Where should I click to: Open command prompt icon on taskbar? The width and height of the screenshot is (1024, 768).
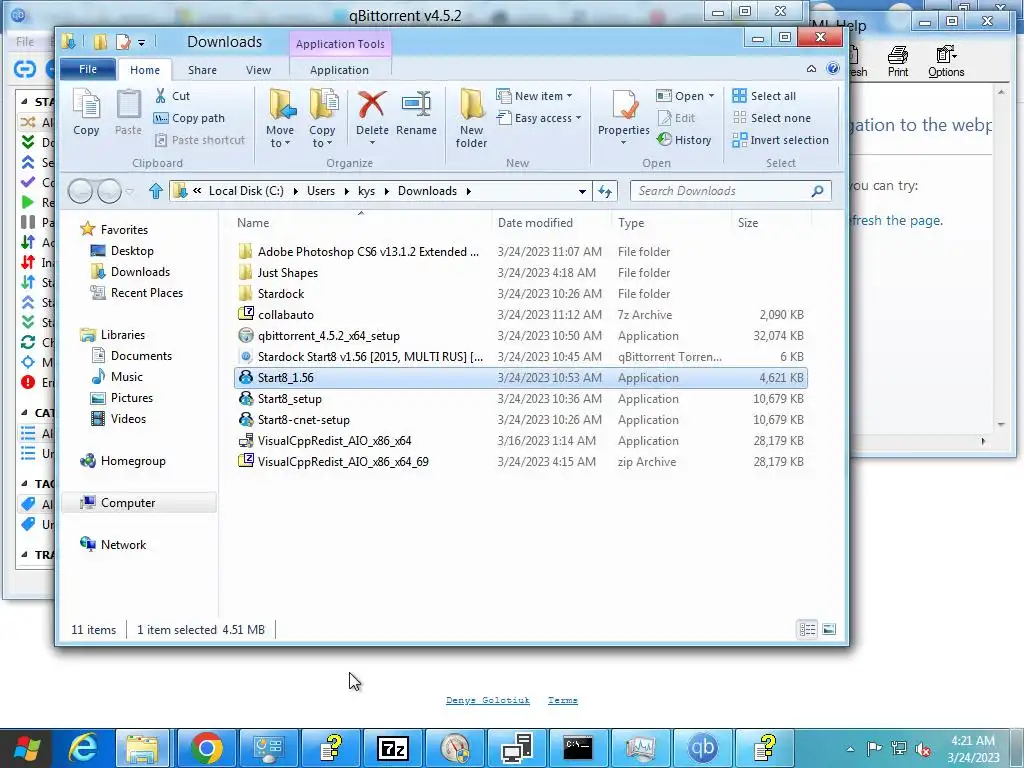point(579,747)
